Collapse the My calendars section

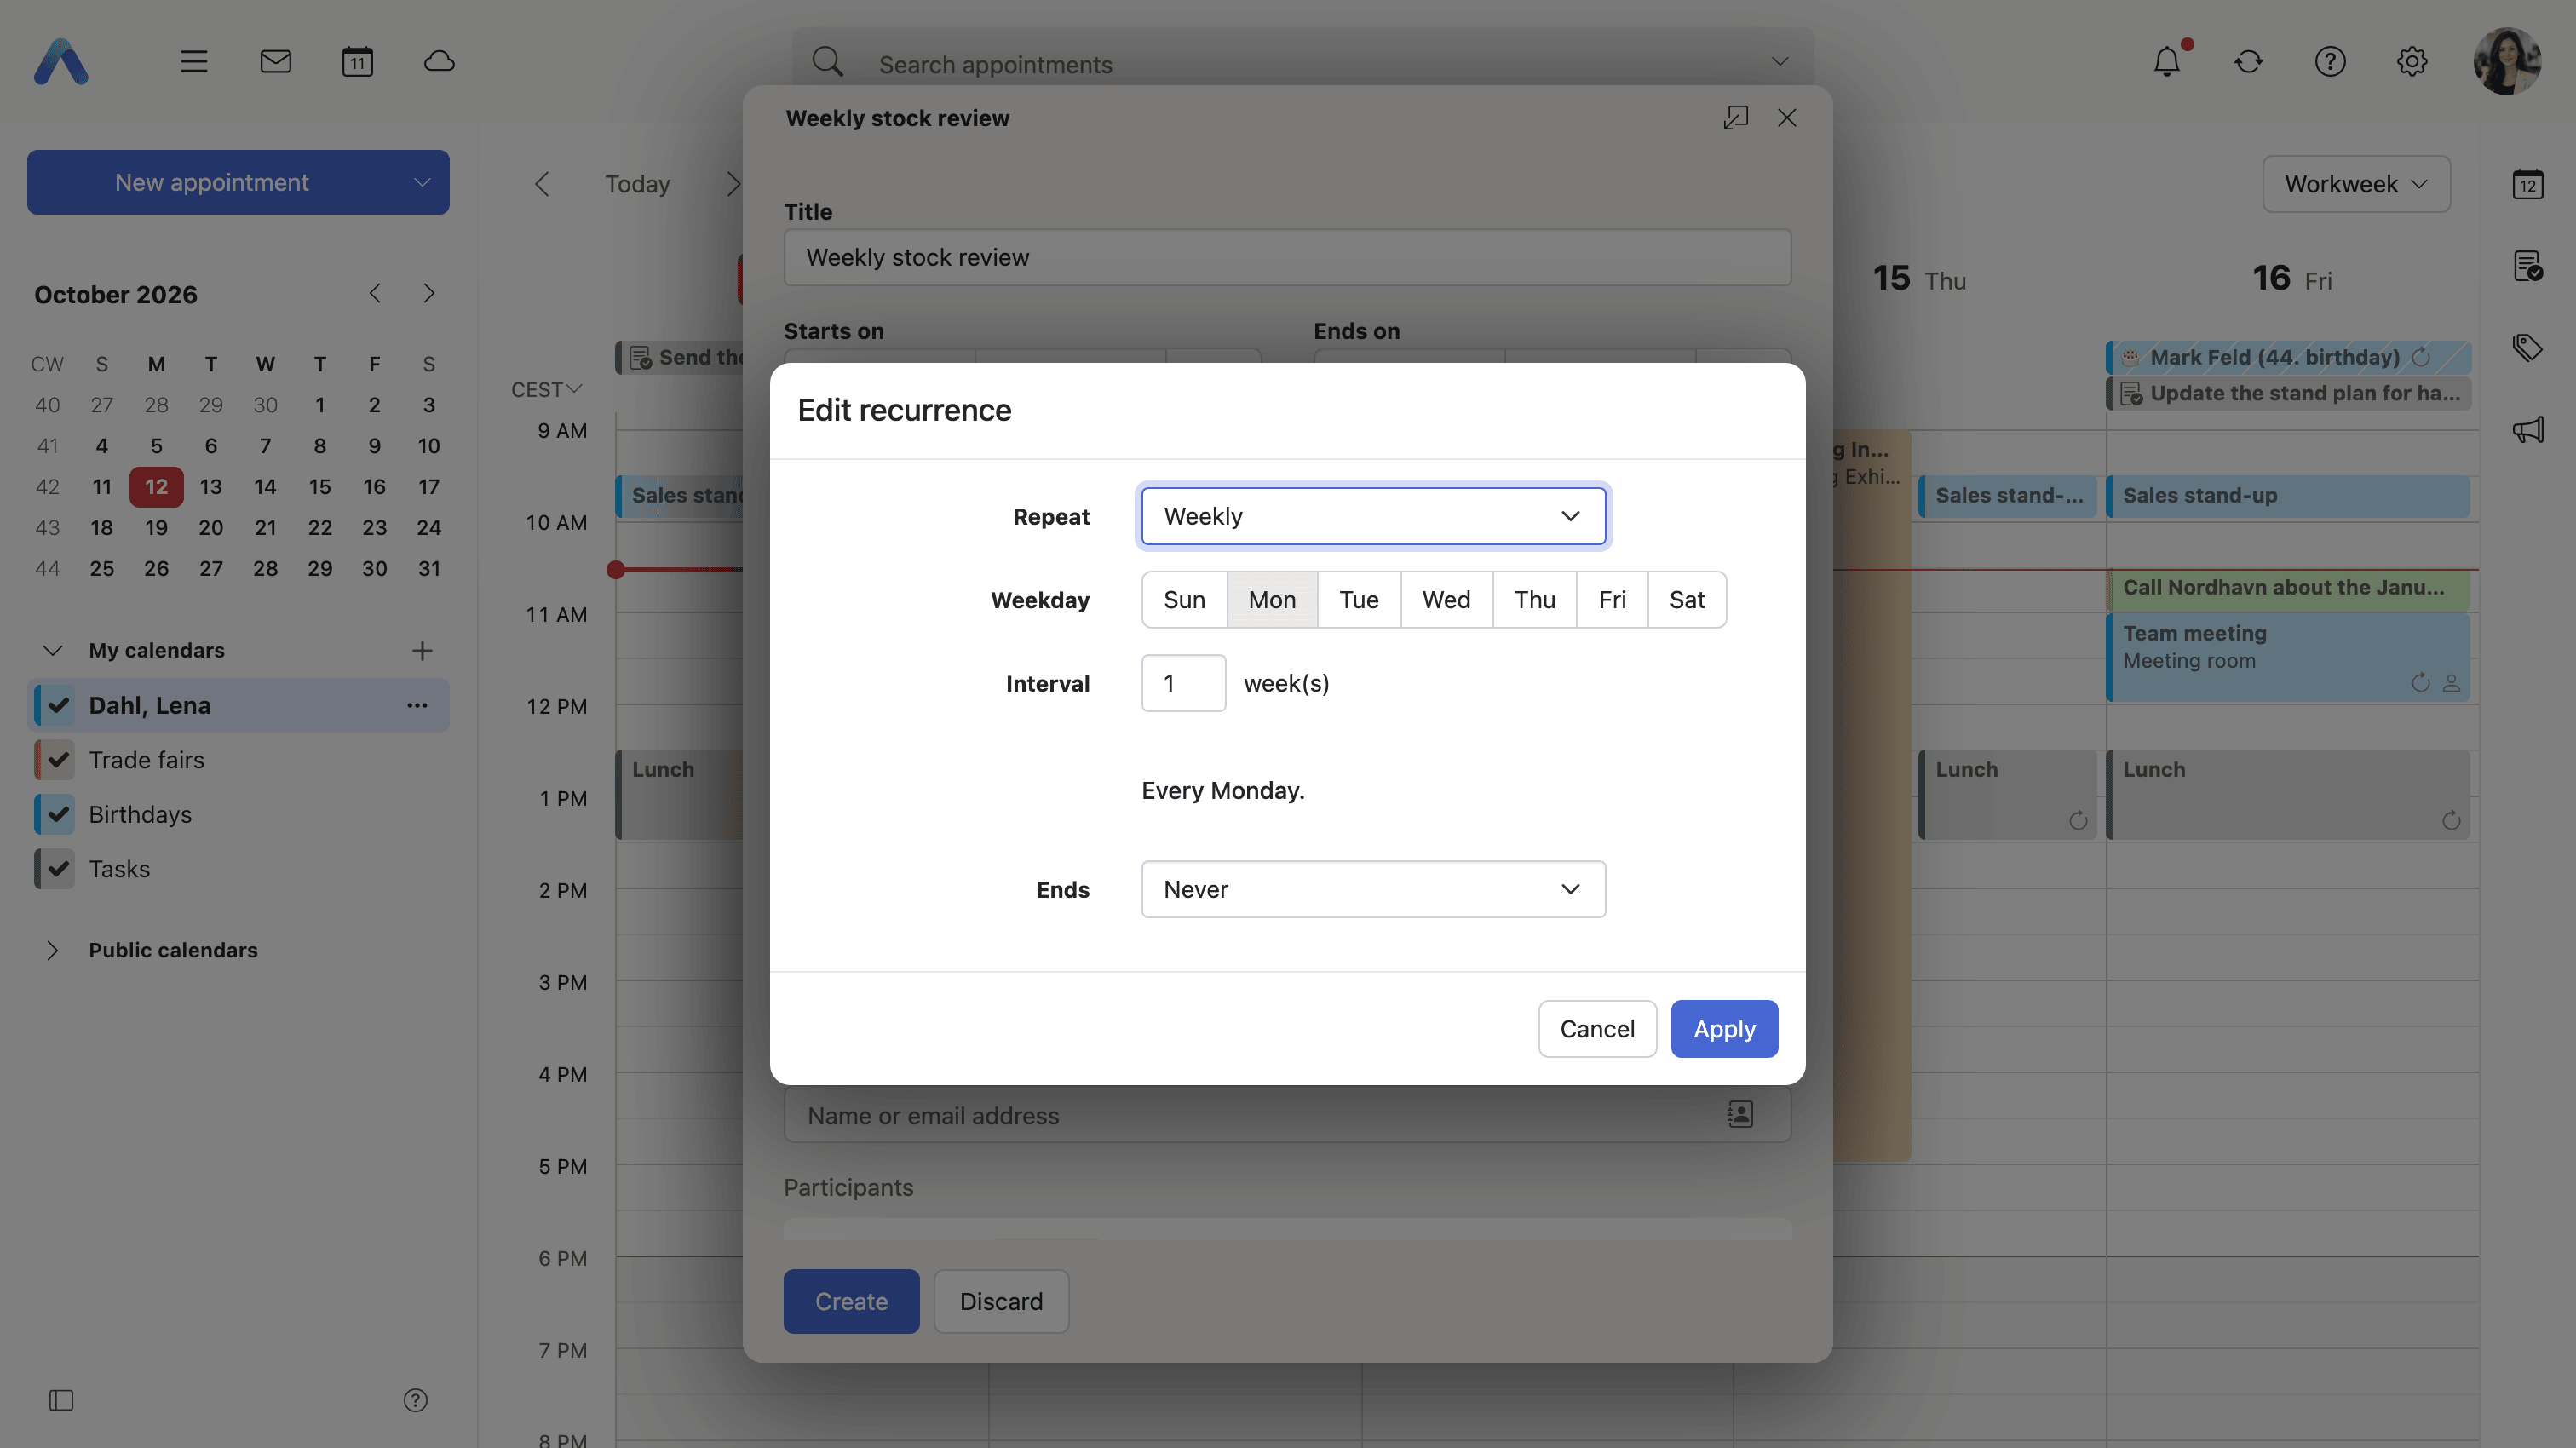coord(53,651)
